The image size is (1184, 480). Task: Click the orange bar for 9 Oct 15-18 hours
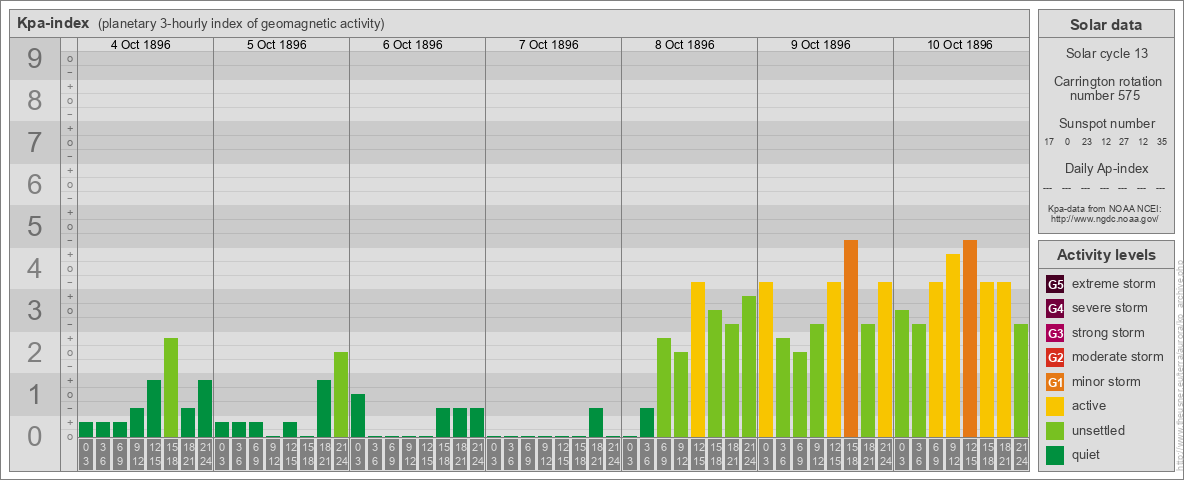coord(851,338)
